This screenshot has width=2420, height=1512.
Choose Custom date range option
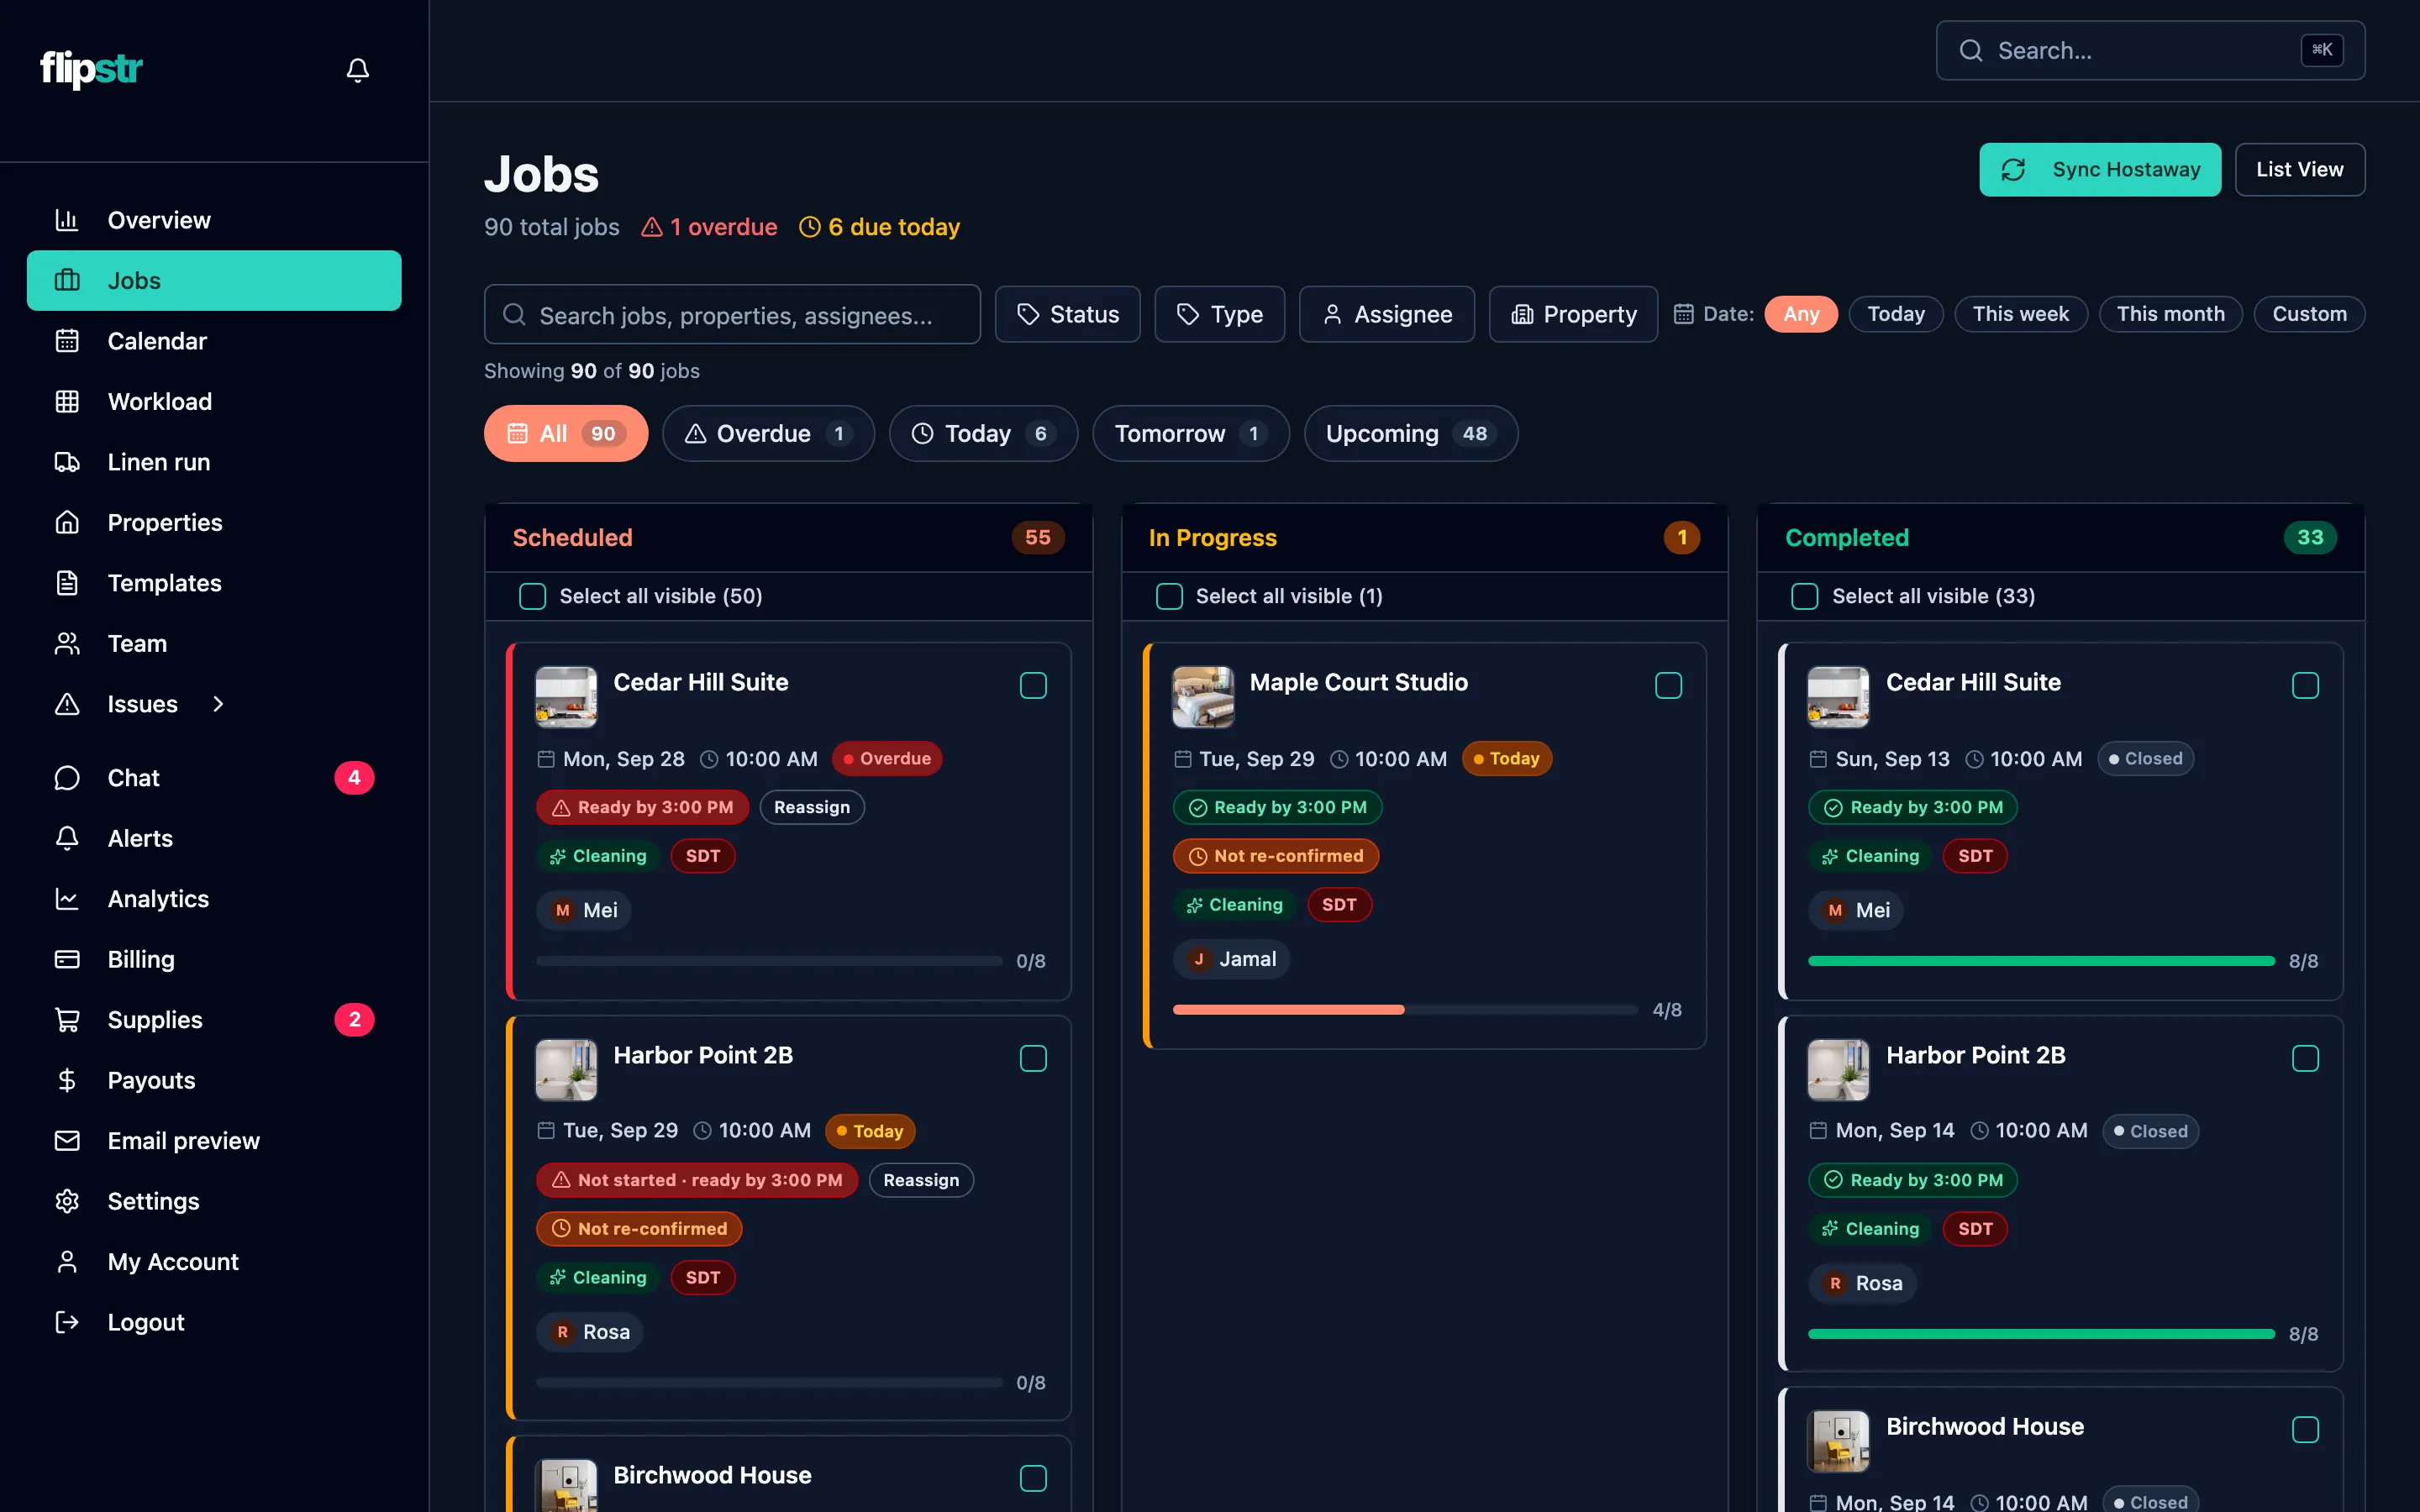(2309, 314)
